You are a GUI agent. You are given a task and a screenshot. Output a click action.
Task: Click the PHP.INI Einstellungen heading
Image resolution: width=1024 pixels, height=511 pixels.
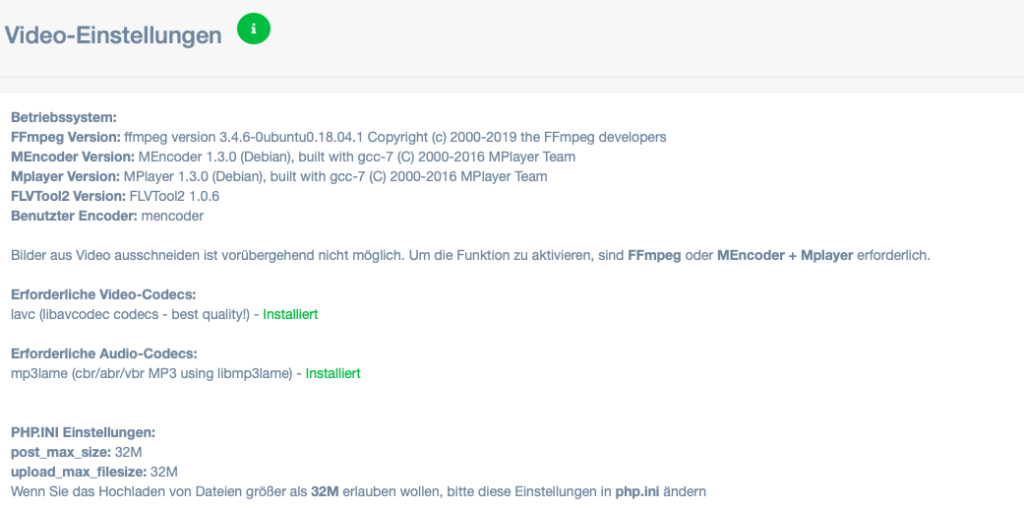click(x=84, y=433)
